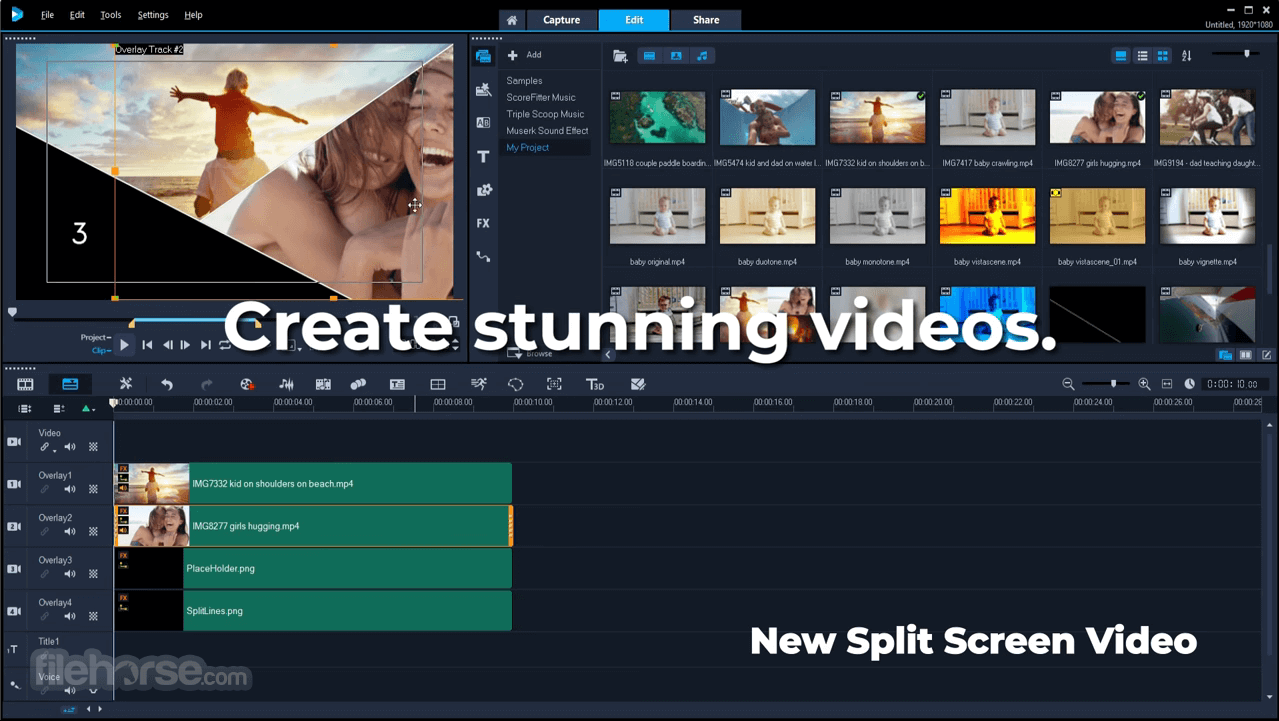Toggle track transparency on Overlay3
Viewport: 1279px width, 721px height.
point(93,574)
